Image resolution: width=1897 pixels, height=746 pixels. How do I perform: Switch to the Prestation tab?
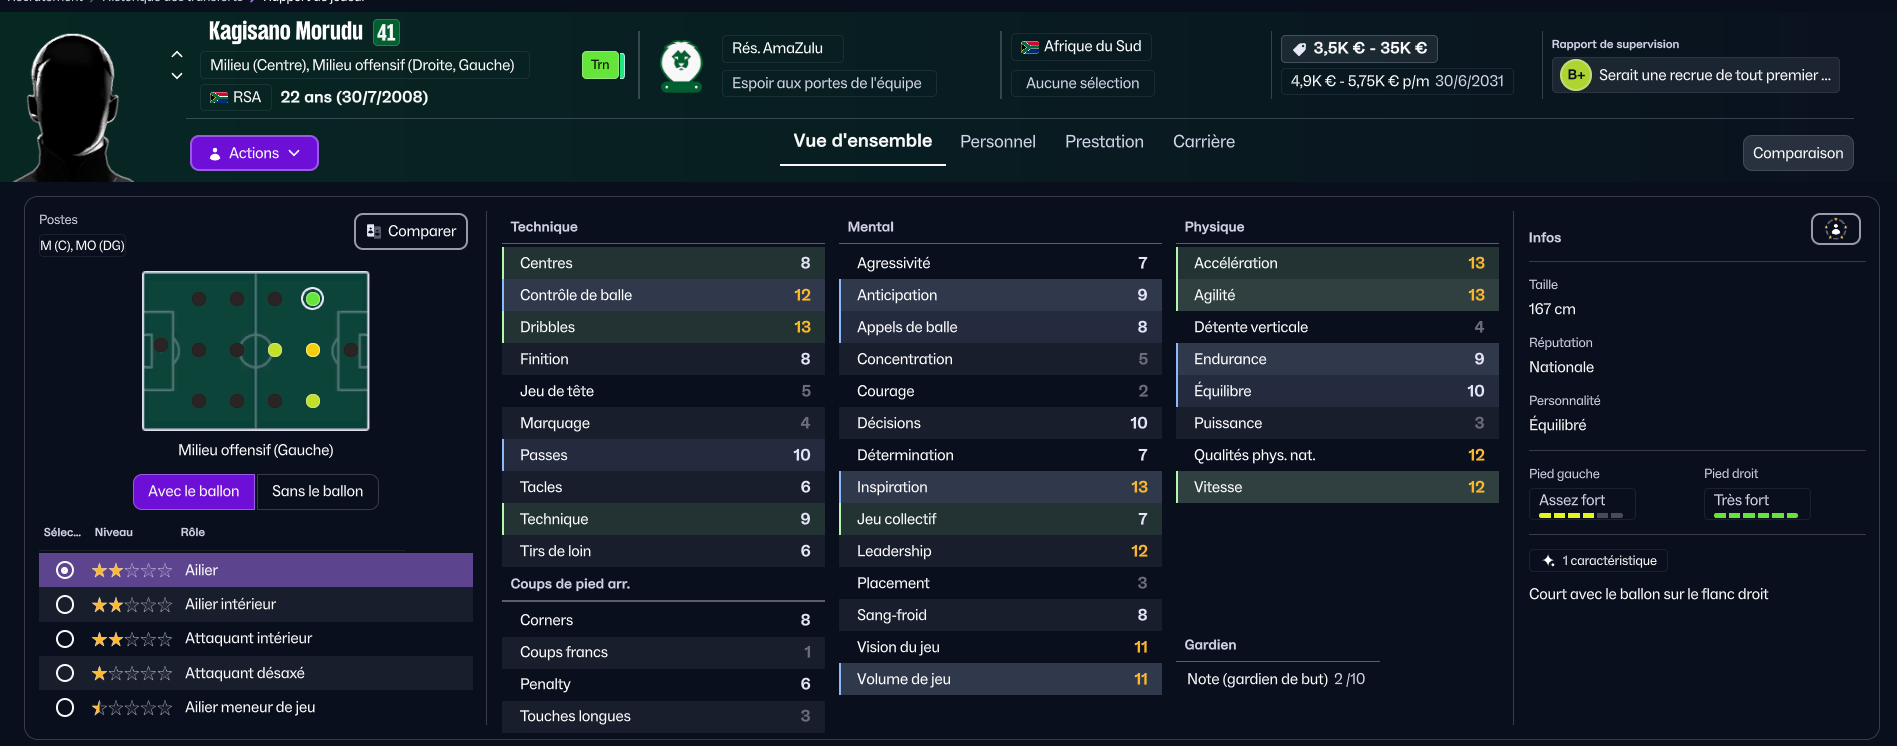pyautogui.click(x=1104, y=142)
